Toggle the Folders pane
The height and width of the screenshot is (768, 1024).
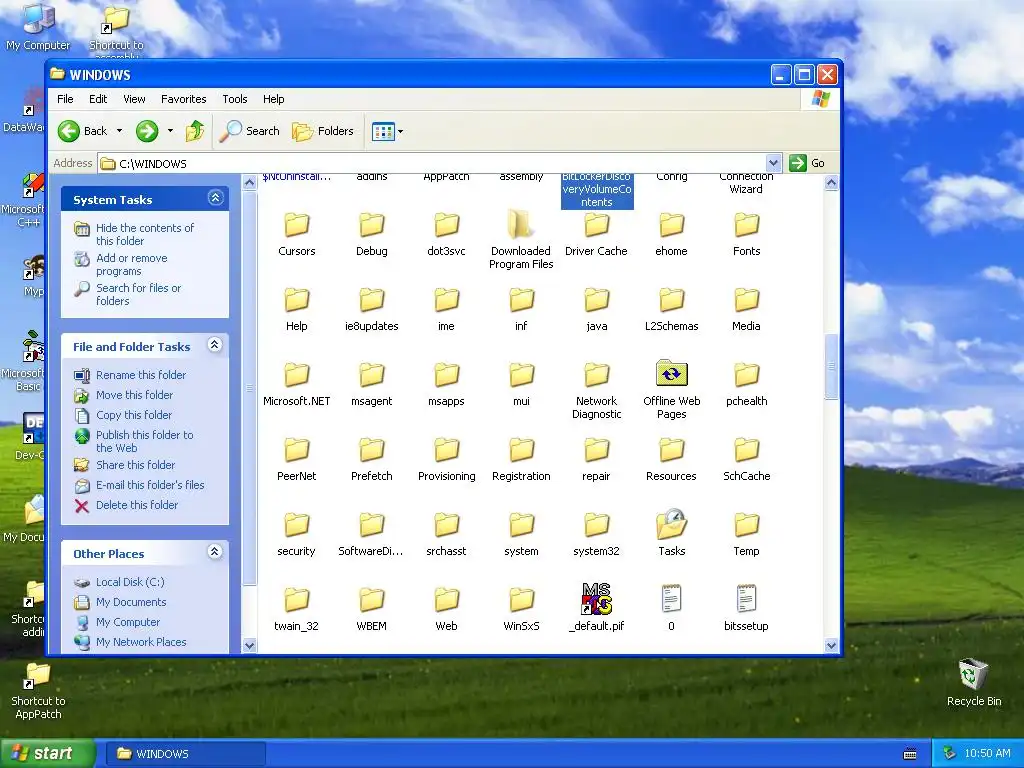[x=323, y=131]
